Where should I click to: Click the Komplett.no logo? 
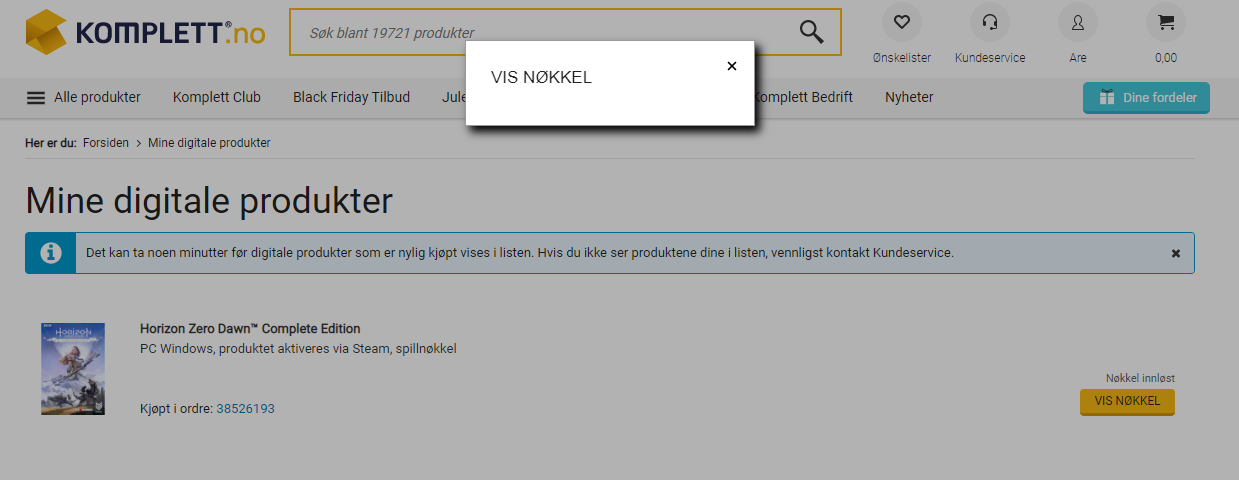(x=145, y=32)
